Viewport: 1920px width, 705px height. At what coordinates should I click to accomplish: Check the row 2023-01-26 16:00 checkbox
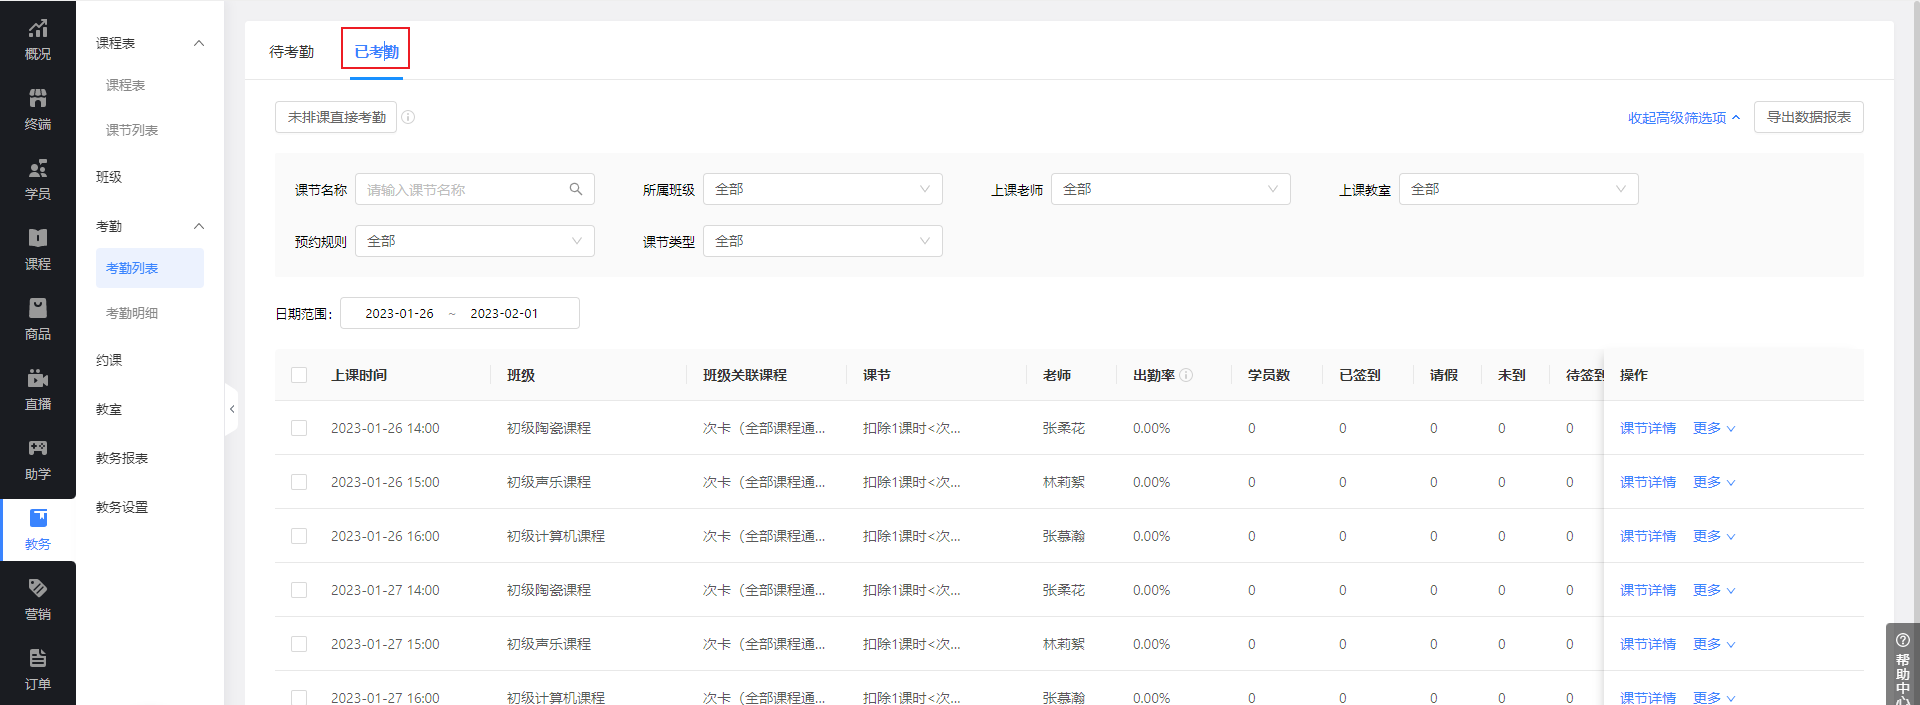pos(299,536)
